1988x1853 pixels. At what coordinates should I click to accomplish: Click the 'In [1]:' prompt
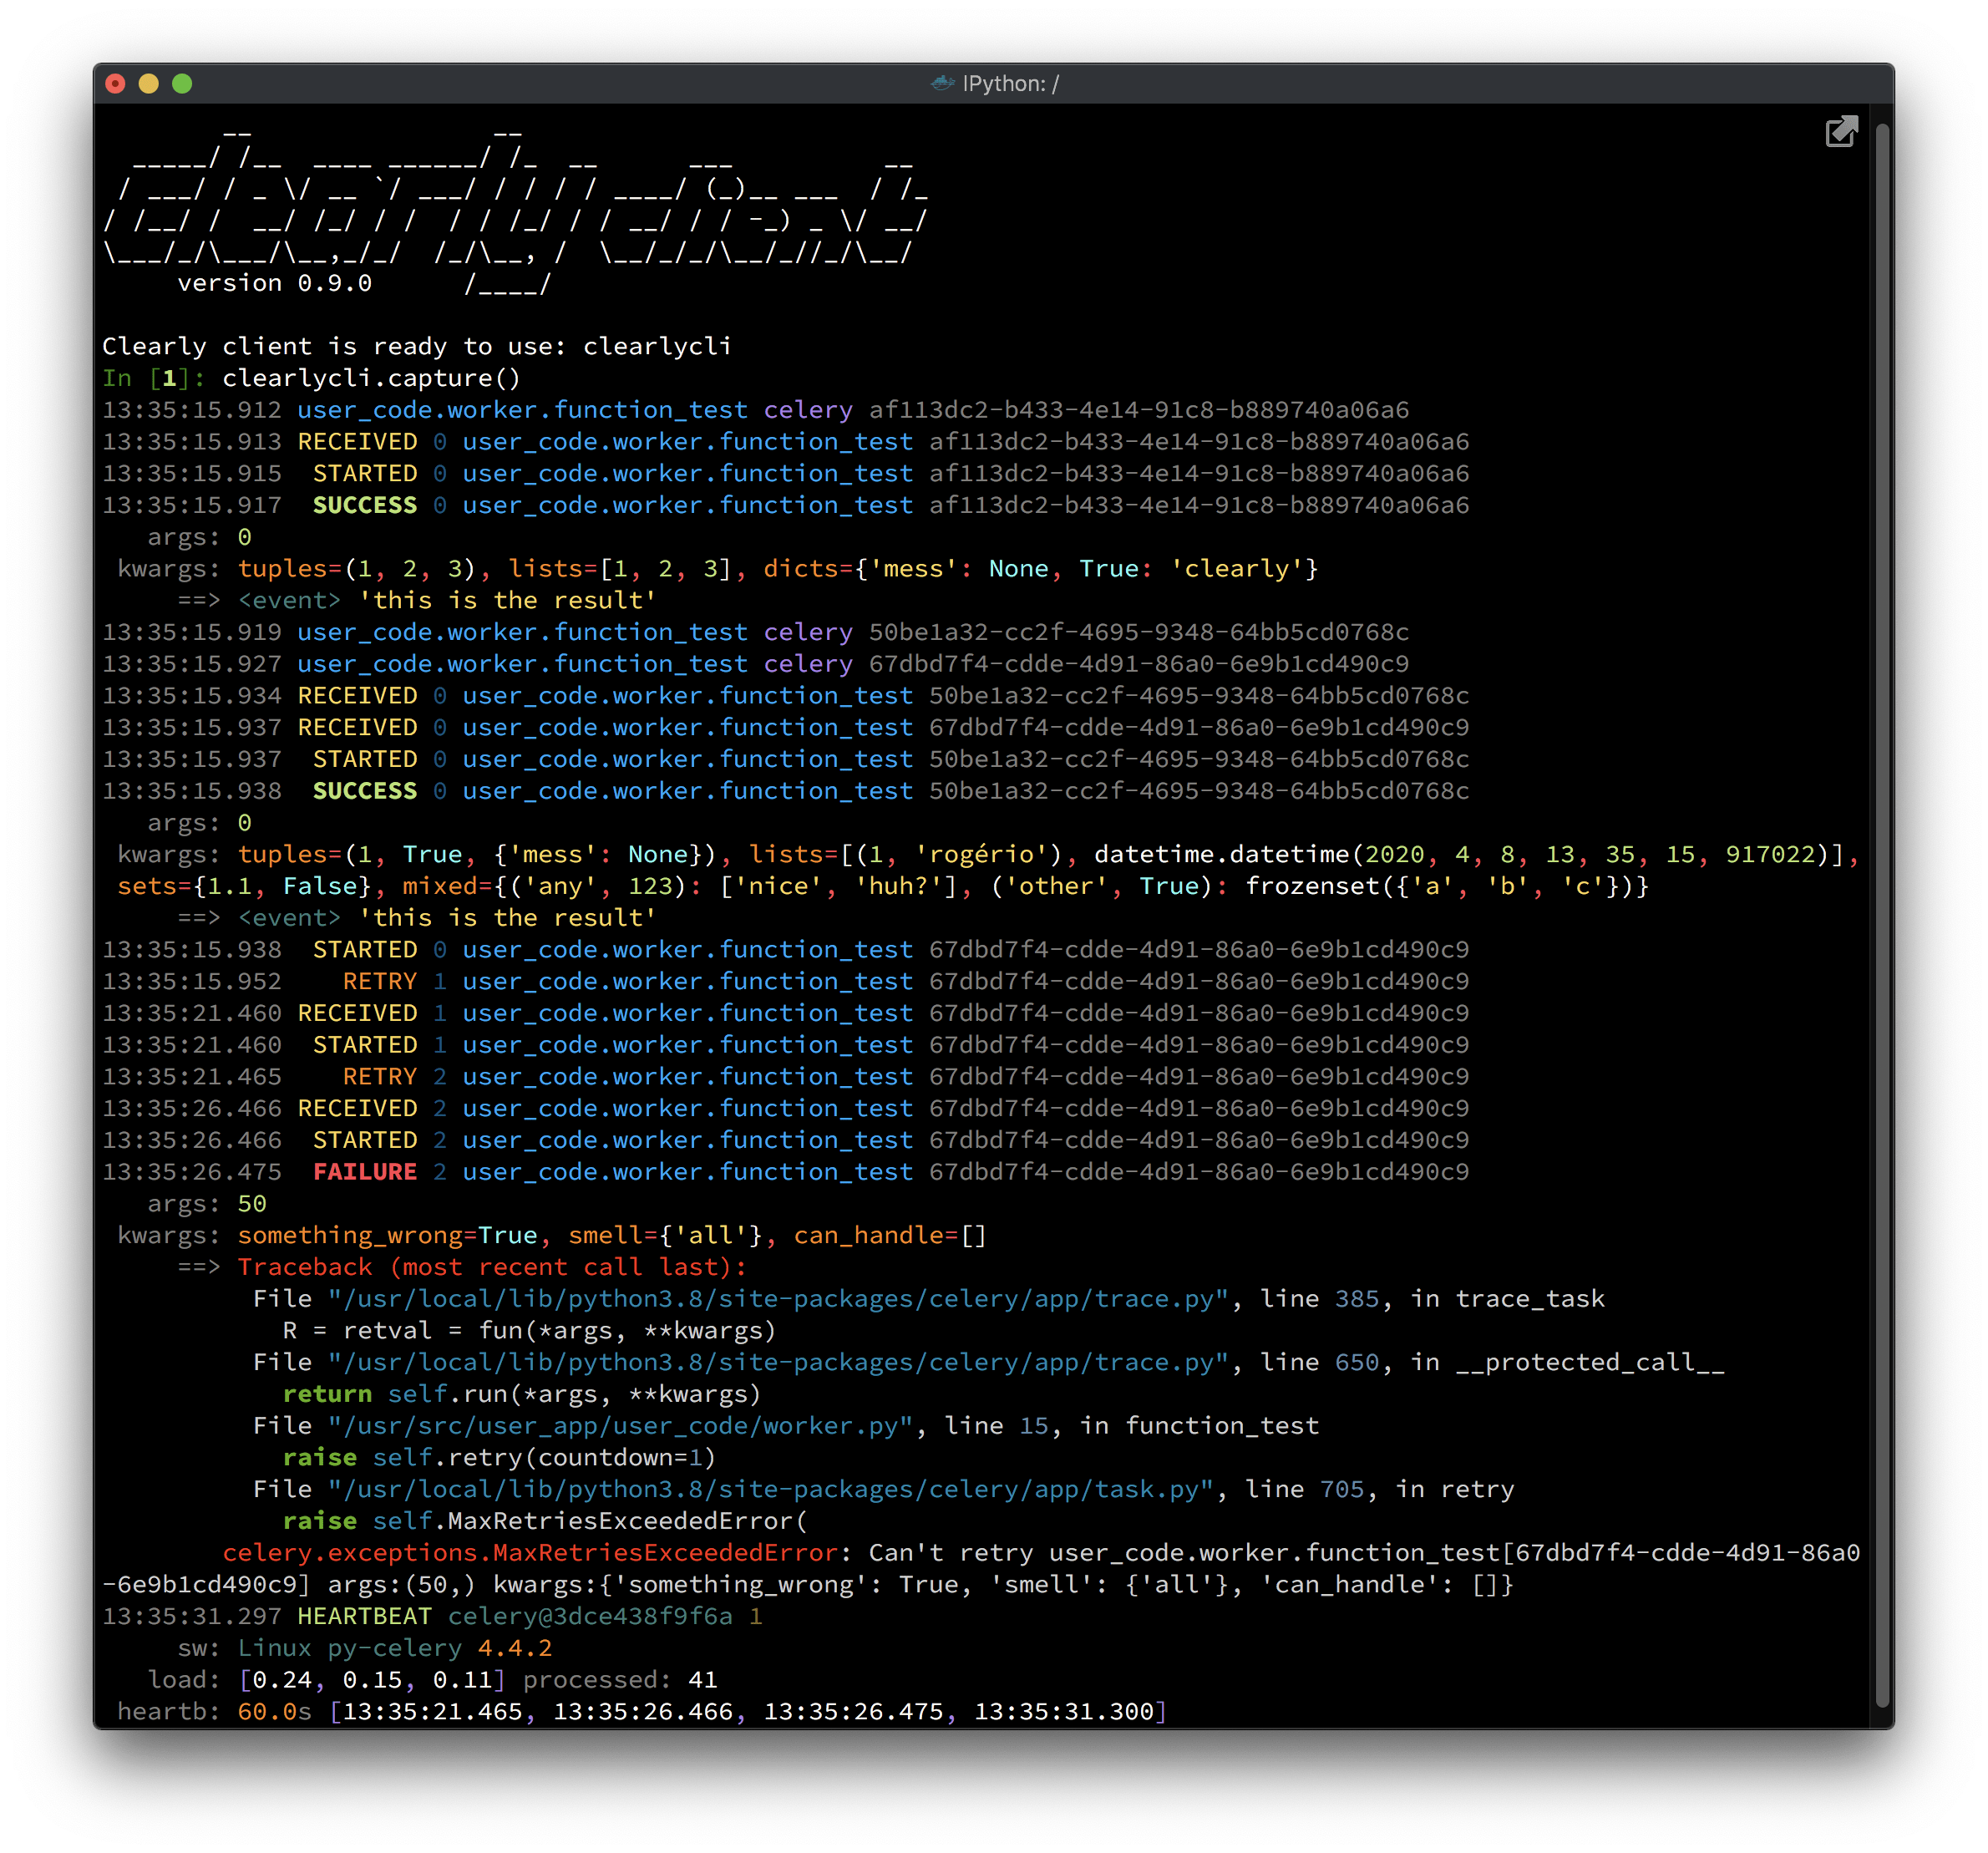click(x=154, y=378)
